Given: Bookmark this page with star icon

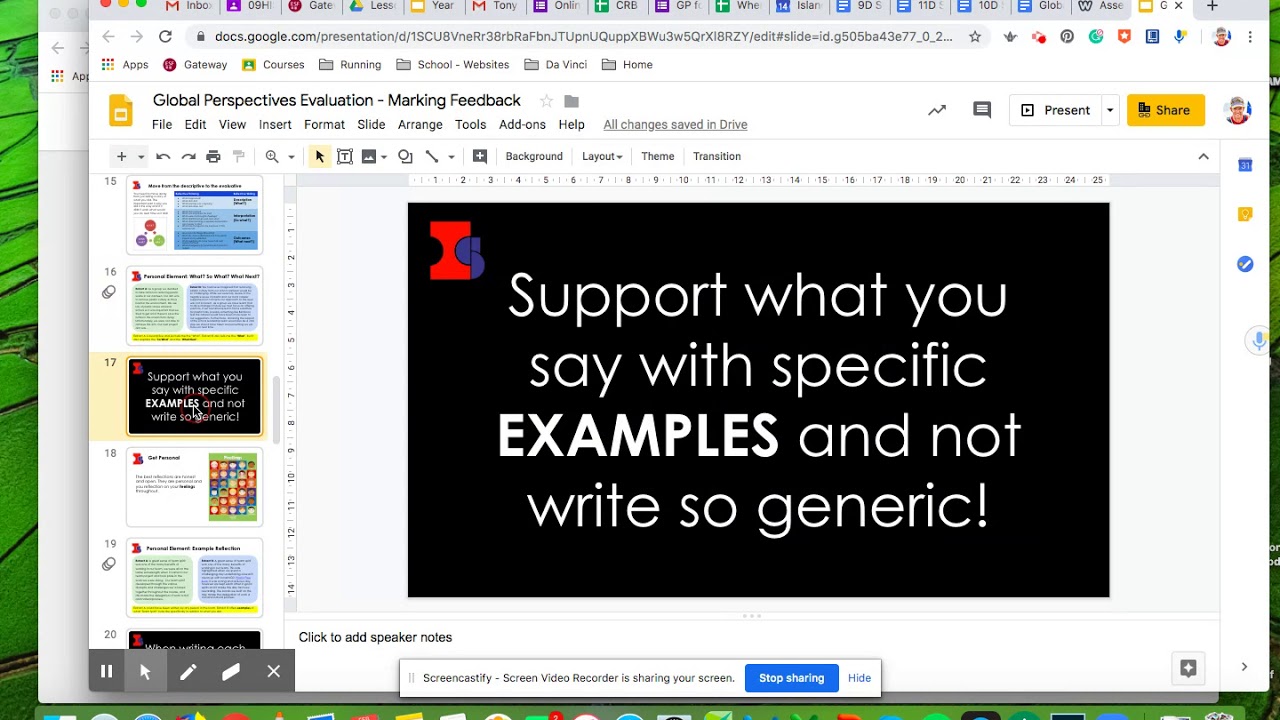Looking at the screenshot, I should click(x=975, y=37).
